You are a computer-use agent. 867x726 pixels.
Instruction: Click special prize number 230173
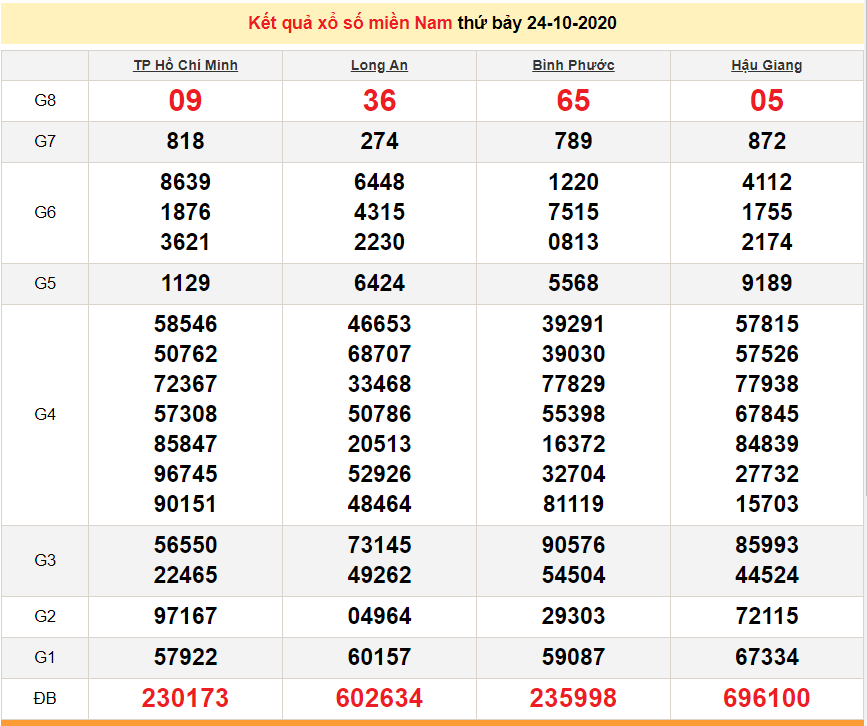tap(185, 698)
